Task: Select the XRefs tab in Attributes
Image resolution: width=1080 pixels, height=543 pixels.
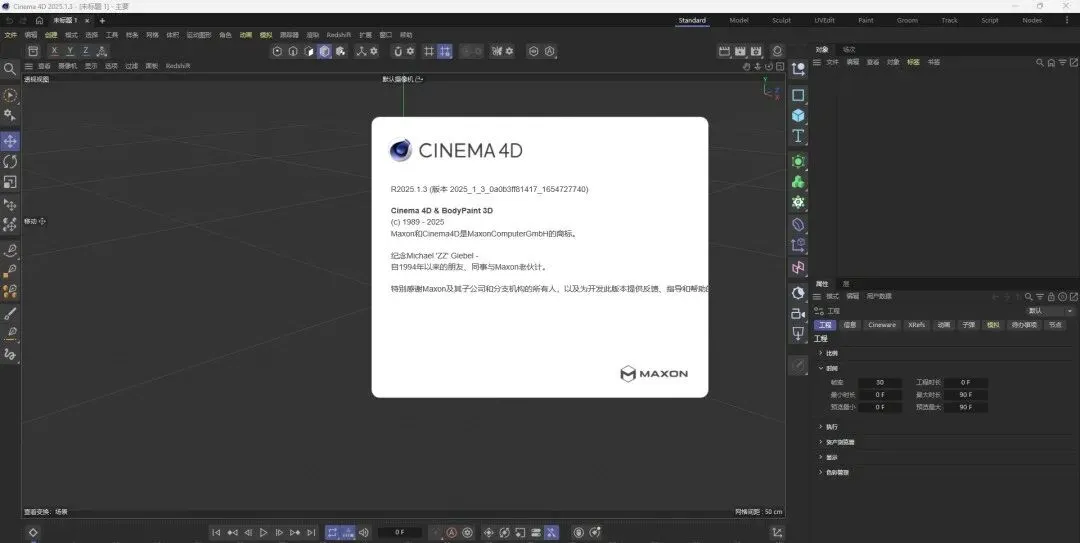Action: pos(916,325)
